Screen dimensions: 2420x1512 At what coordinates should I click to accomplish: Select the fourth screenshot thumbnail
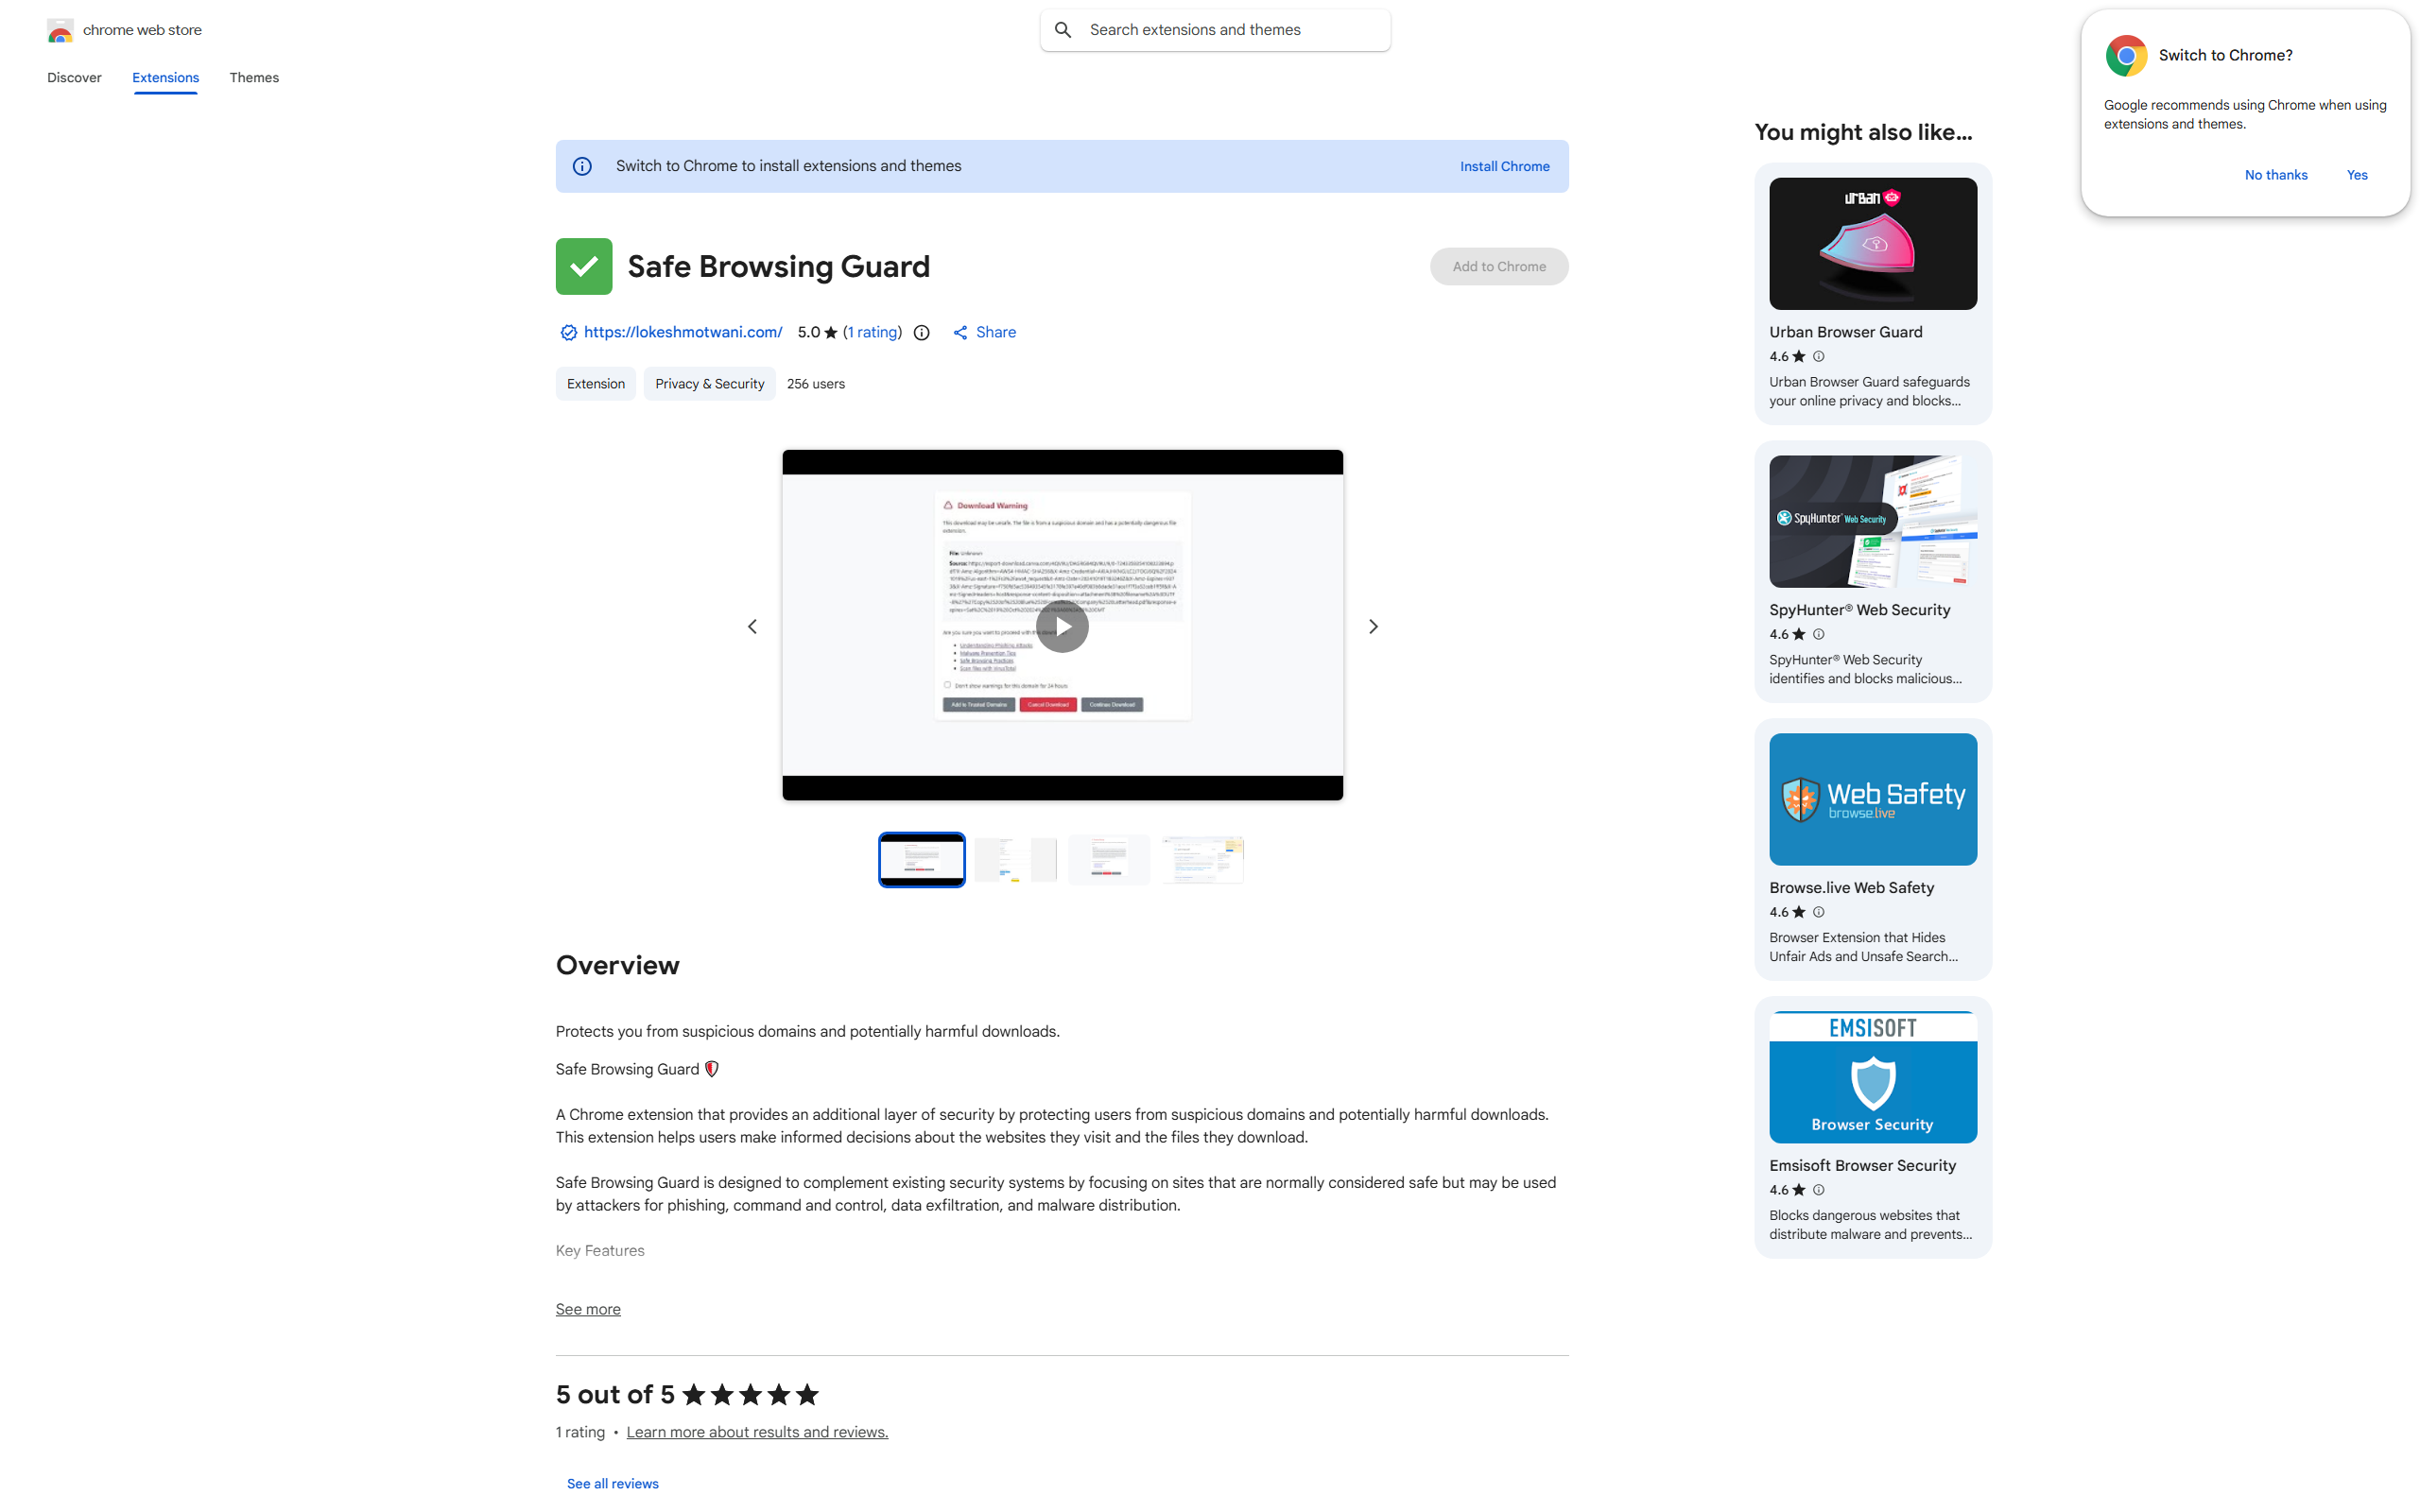(1202, 859)
